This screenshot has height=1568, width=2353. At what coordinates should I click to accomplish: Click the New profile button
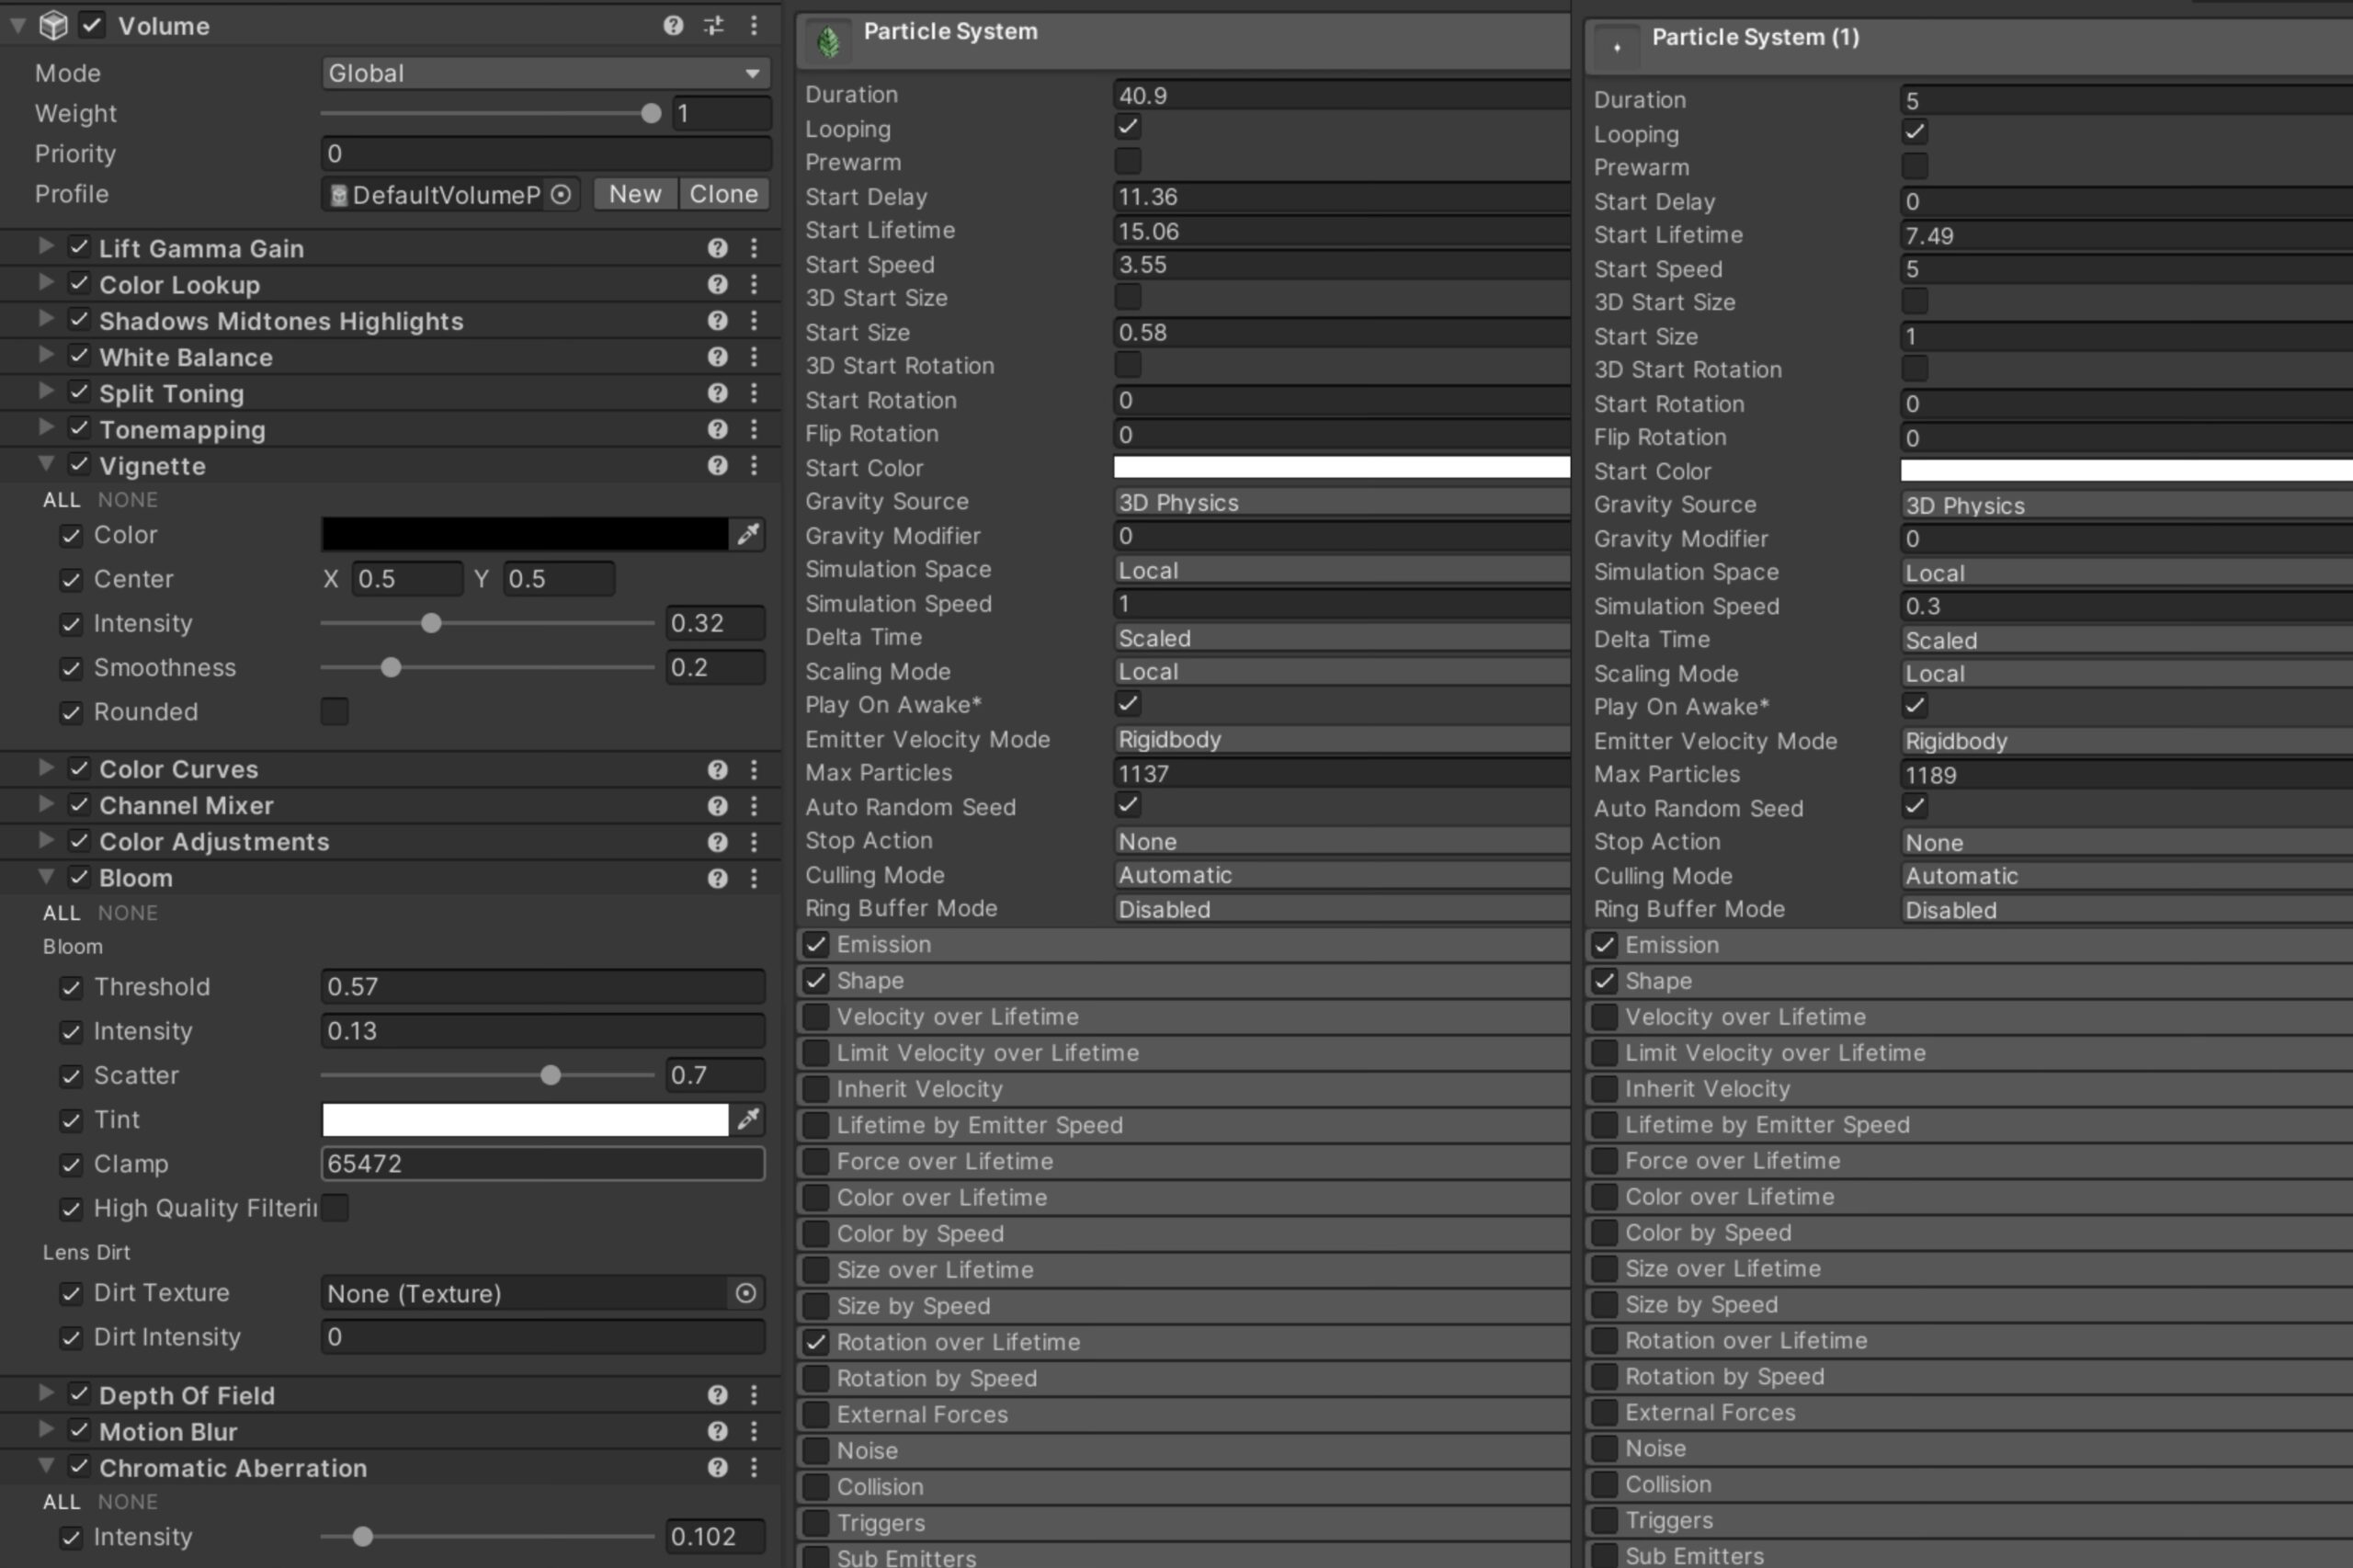coord(635,194)
